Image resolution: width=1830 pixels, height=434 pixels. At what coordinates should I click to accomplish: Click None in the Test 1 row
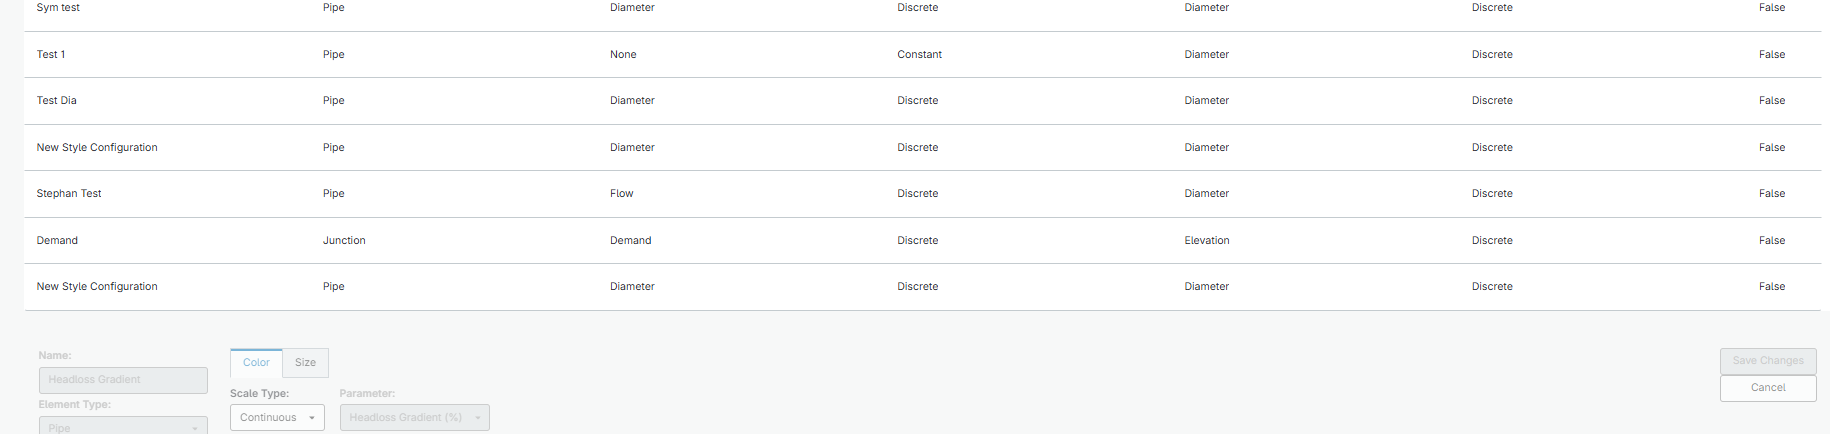click(x=623, y=55)
